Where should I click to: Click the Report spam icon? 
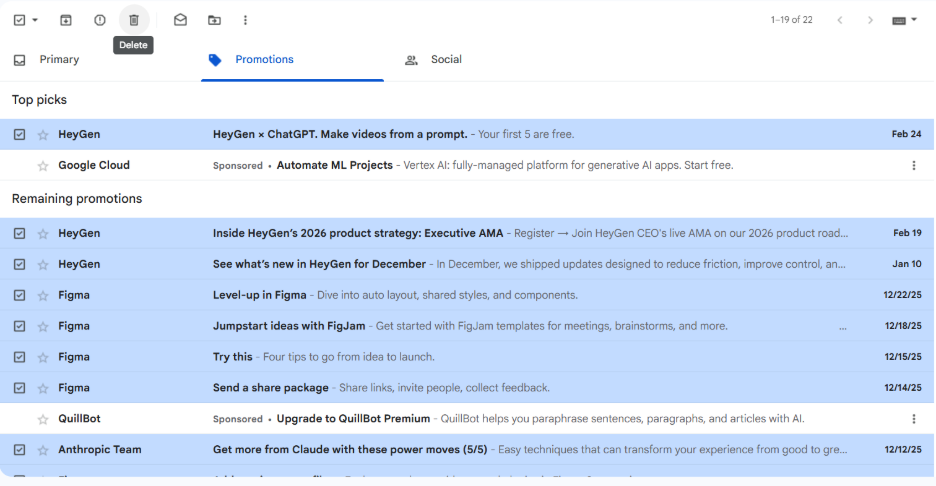pos(100,20)
